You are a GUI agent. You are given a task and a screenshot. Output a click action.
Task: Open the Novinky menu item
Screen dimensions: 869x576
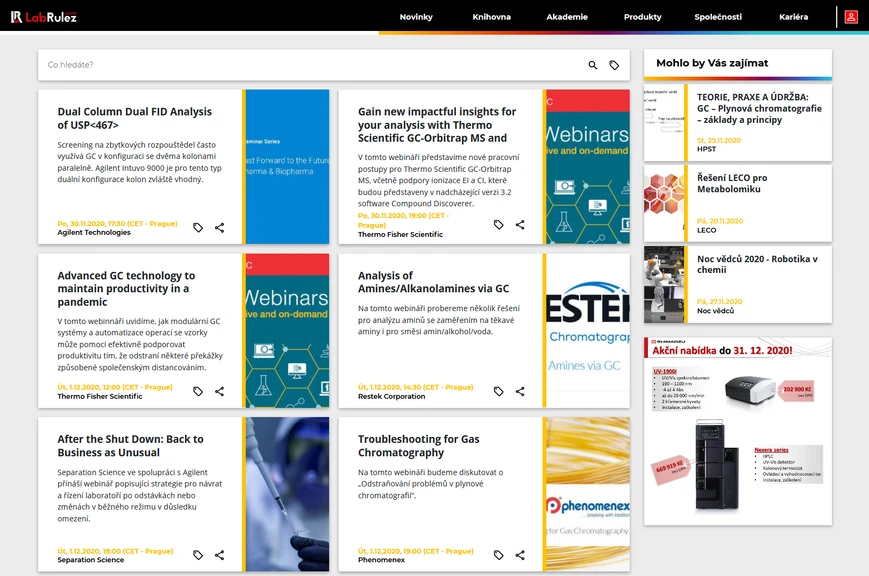pyautogui.click(x=417, y=16)
